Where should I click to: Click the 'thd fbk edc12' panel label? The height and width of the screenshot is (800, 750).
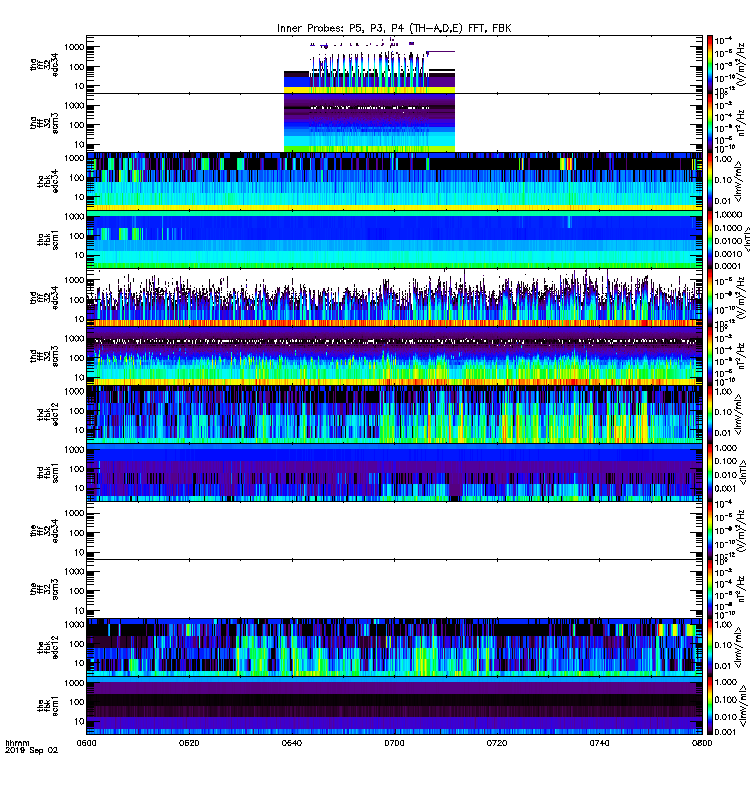click(48, 414)
